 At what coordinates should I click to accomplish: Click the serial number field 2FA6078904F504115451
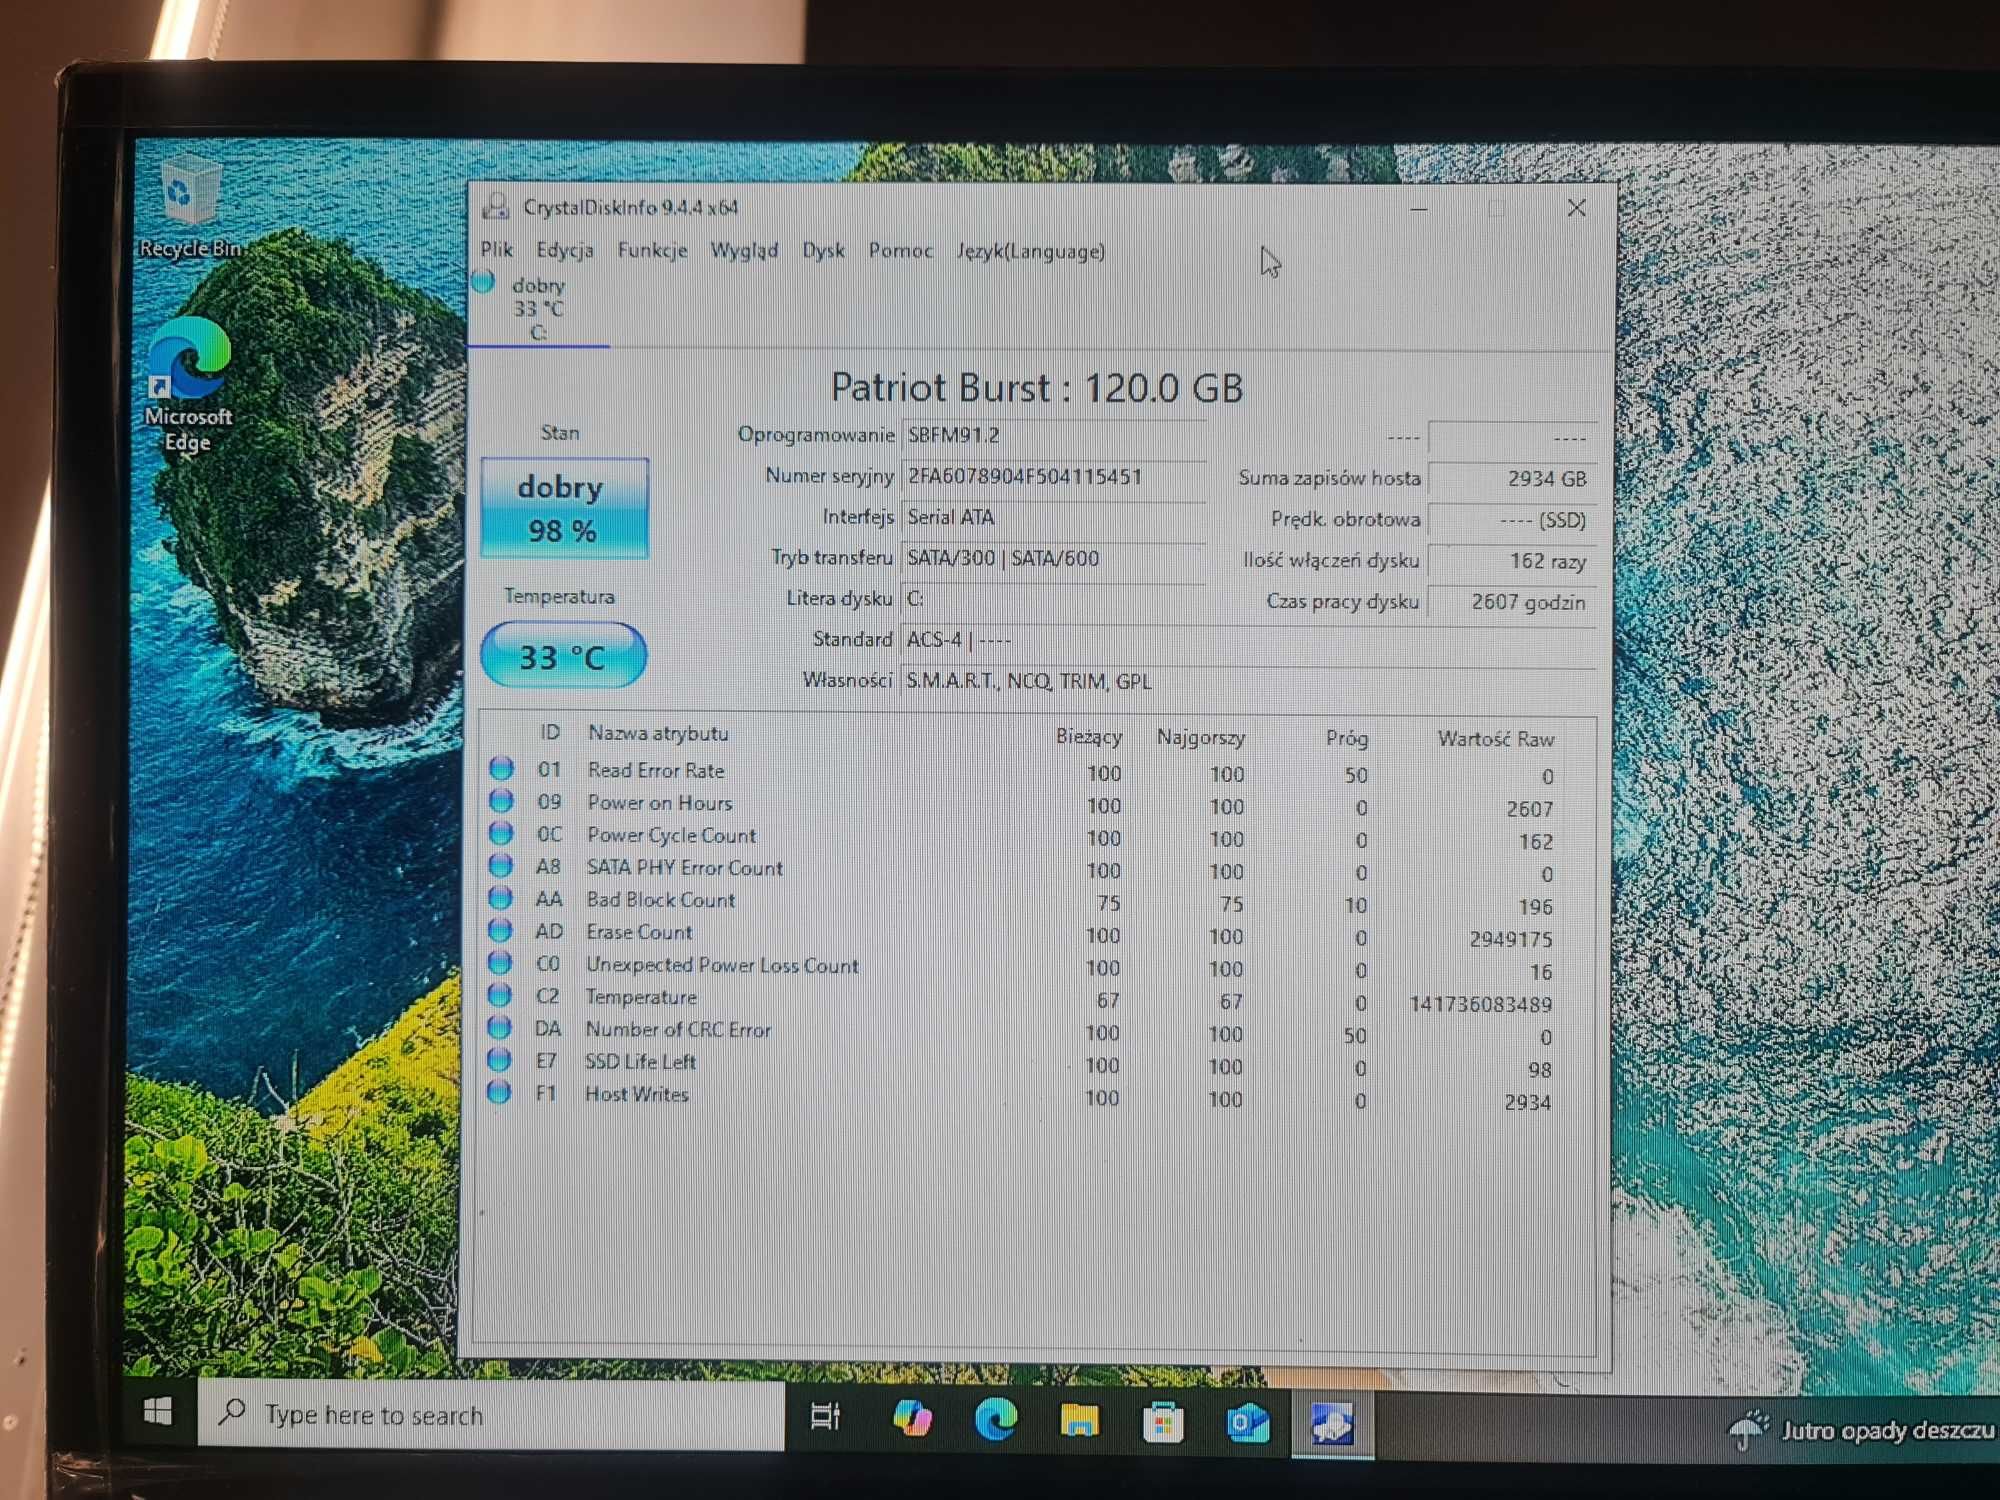pyautogui.click(x=1054, y=477)
